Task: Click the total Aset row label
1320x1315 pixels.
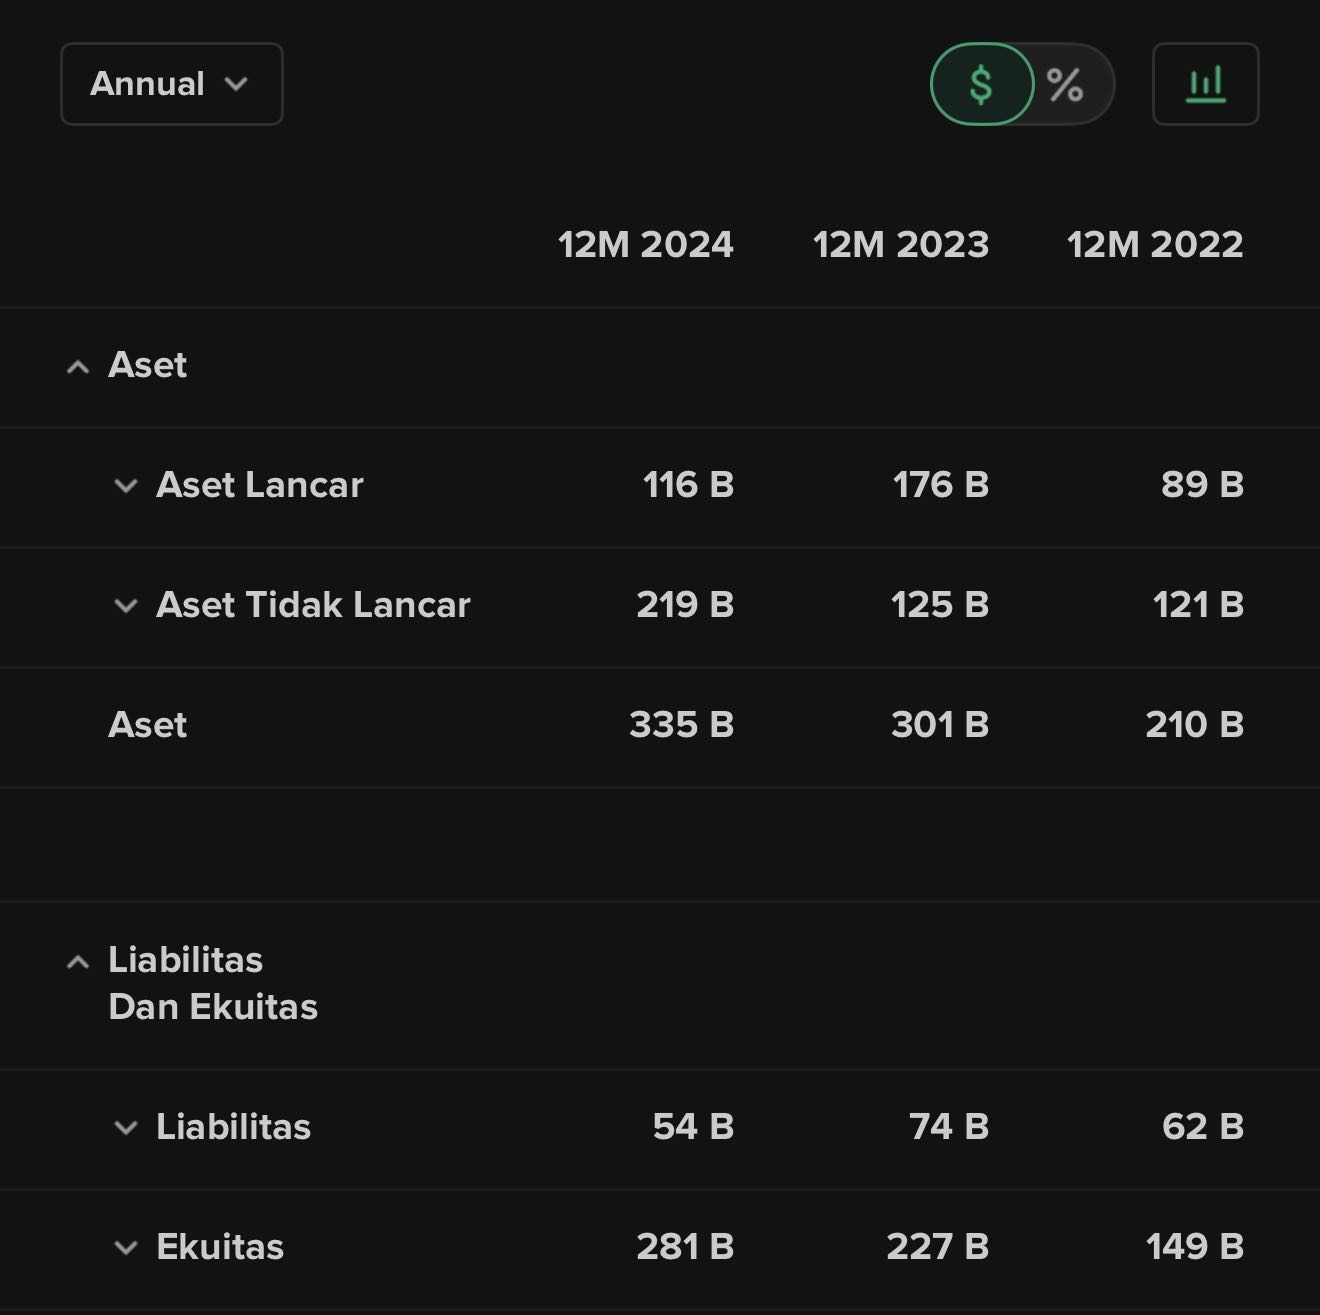Action: (147, 725)
